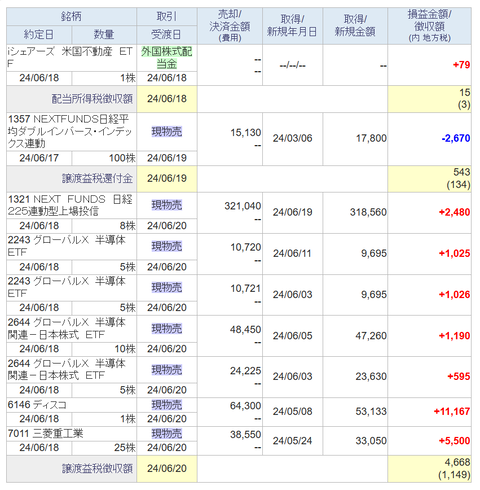Click the +5,500 profit amount
Viewport: 480px width, 490px height.
click(454, 441)
